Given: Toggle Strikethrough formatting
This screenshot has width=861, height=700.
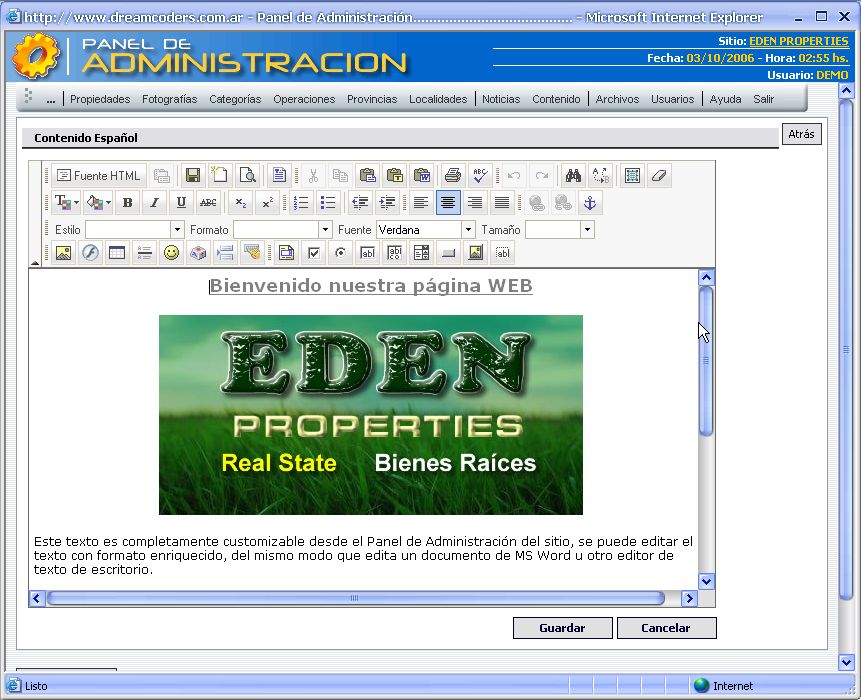Looking at the screenshot, I should point(208,203).
